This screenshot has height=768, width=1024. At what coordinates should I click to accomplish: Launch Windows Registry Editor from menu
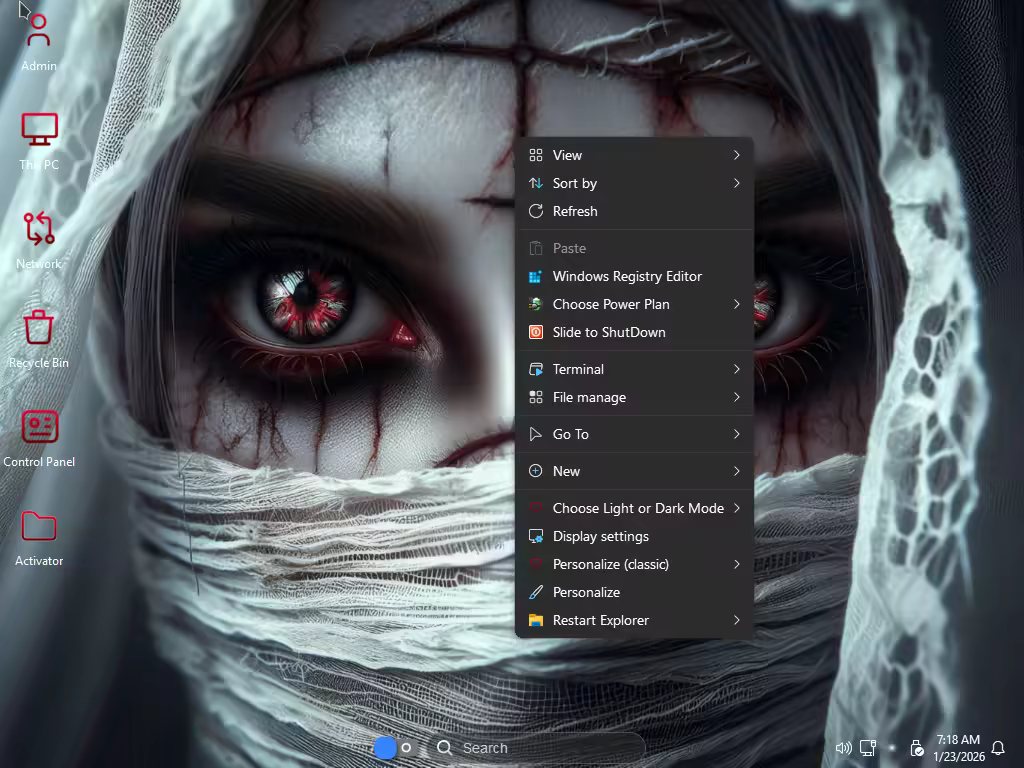(x=634, y=276)
